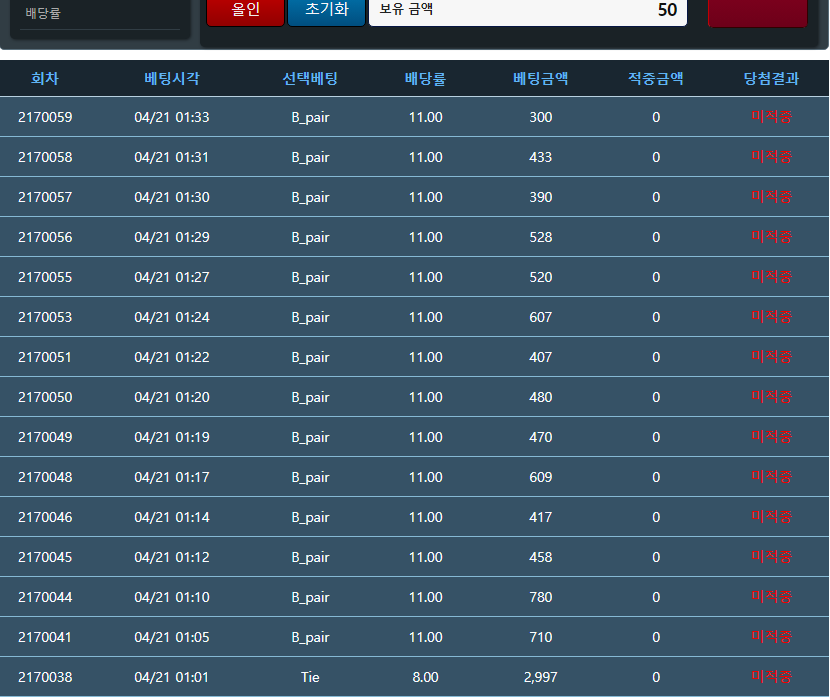Click the 780 bet amount in row 2170044

540,597
